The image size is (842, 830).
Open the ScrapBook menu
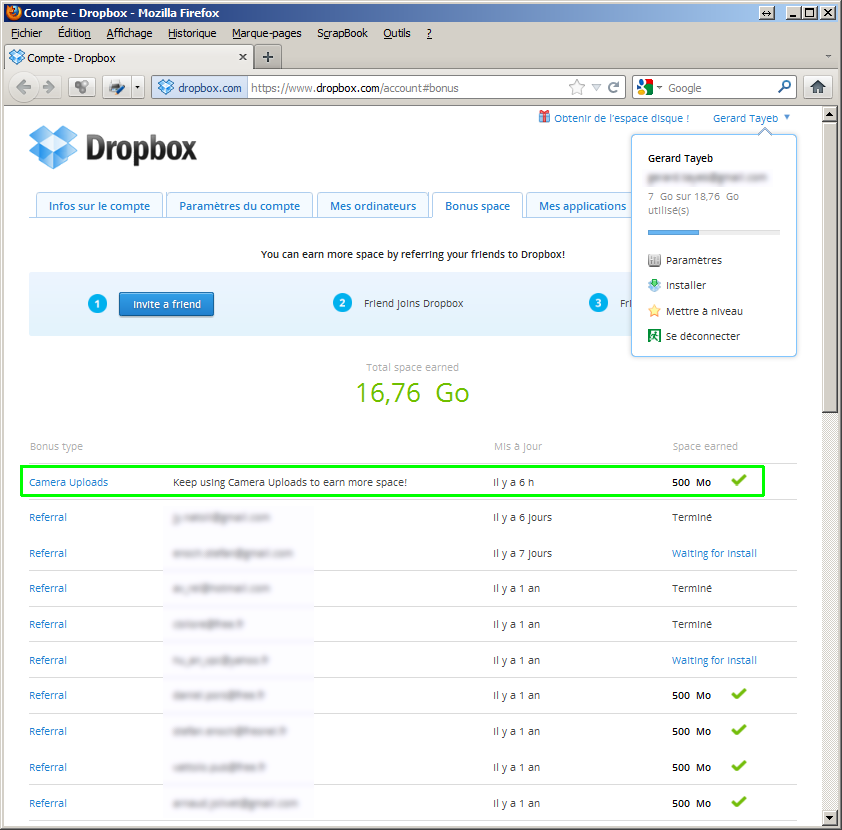(x=342, y=33)
